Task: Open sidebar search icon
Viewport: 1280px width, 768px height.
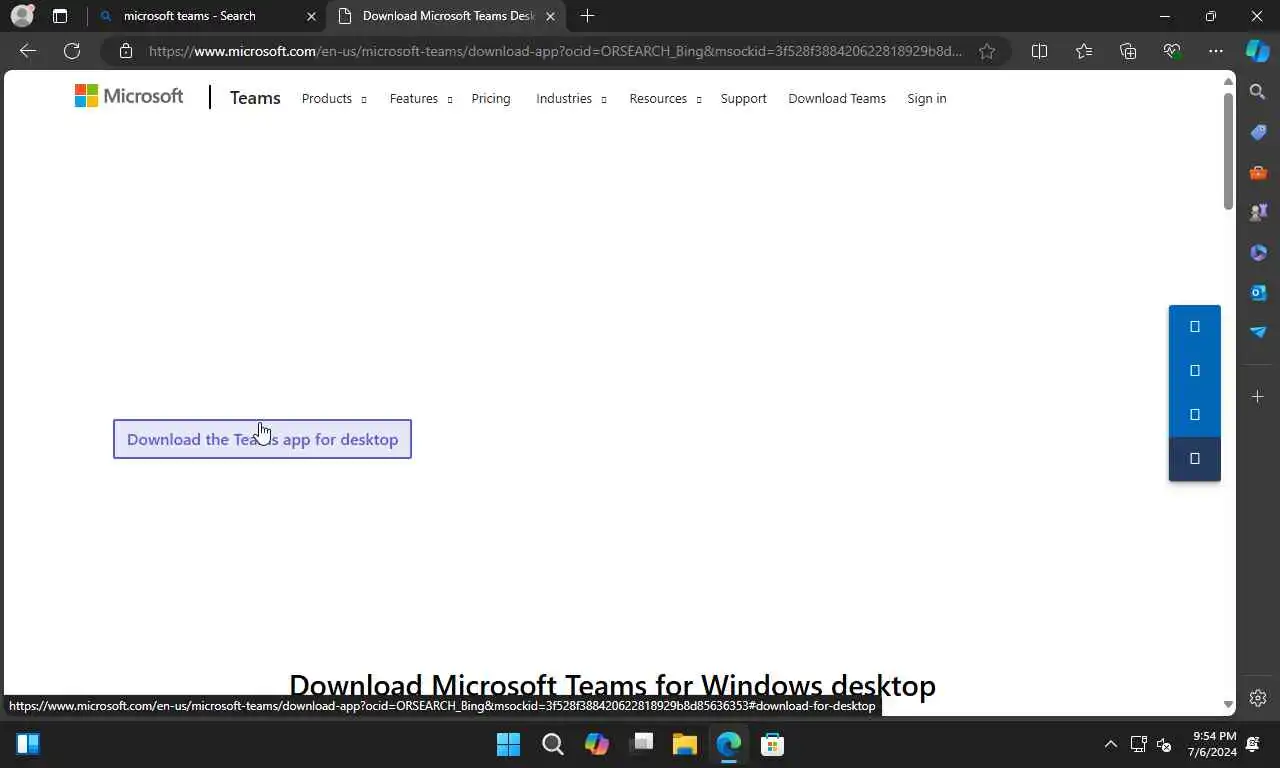Action: click(1258, 92)
